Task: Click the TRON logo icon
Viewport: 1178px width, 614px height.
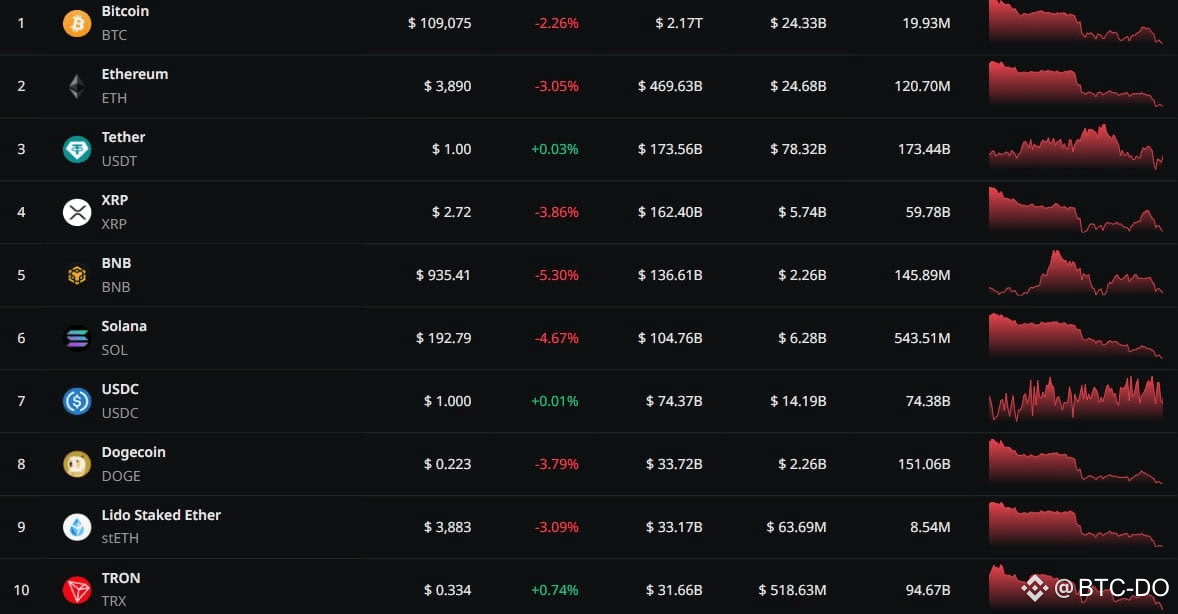Action: tap(77, 590)
